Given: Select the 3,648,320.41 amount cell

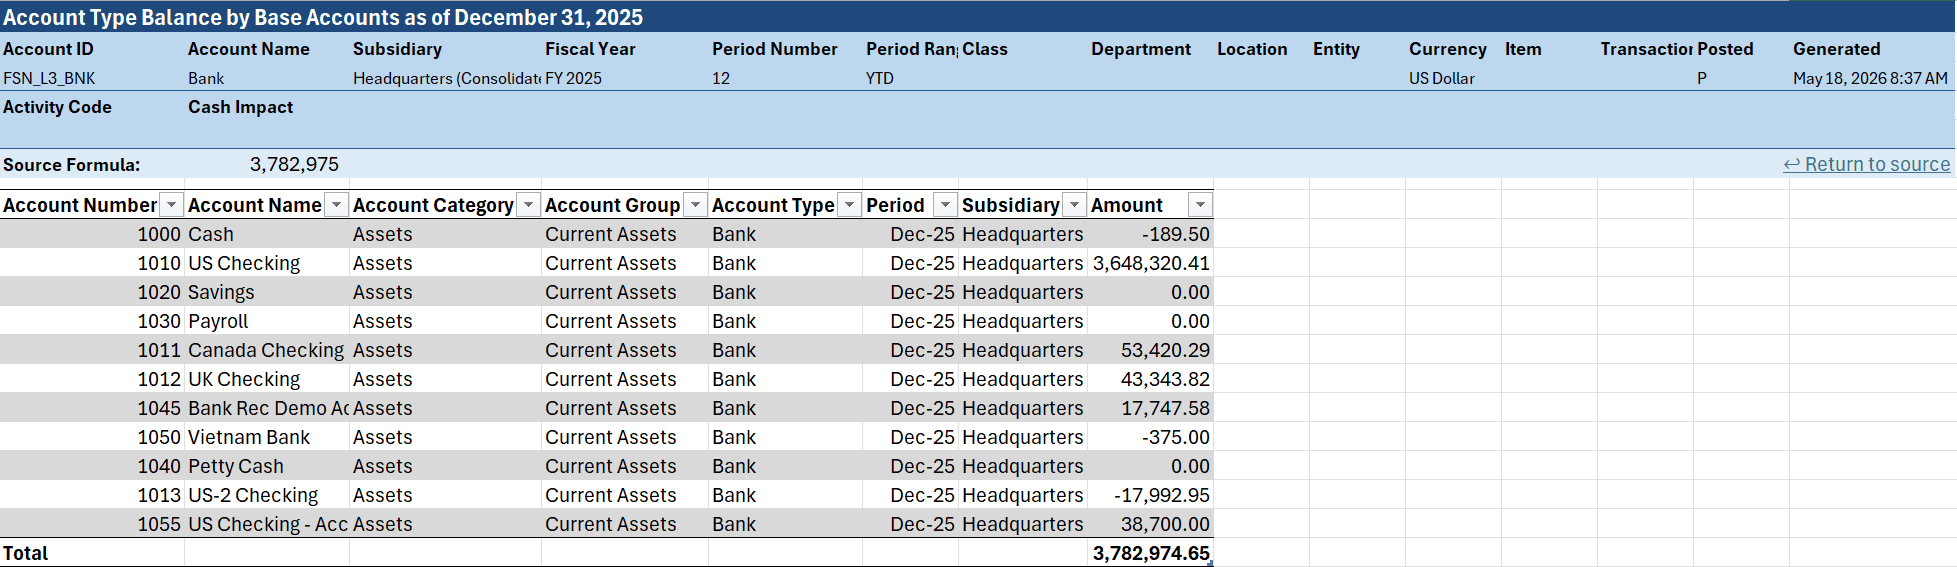Looking at the screenshot, I should coord(1150,263).
